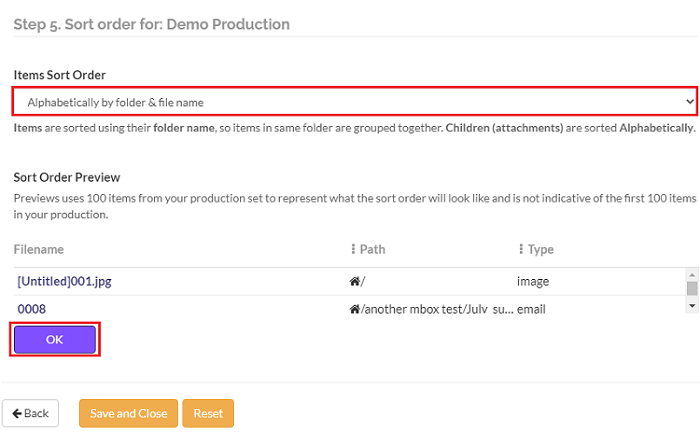Image resolution: width=700 pixels, height=432 pixels.
Task: Open the Type column menu icon
Action: coord(521,249)
